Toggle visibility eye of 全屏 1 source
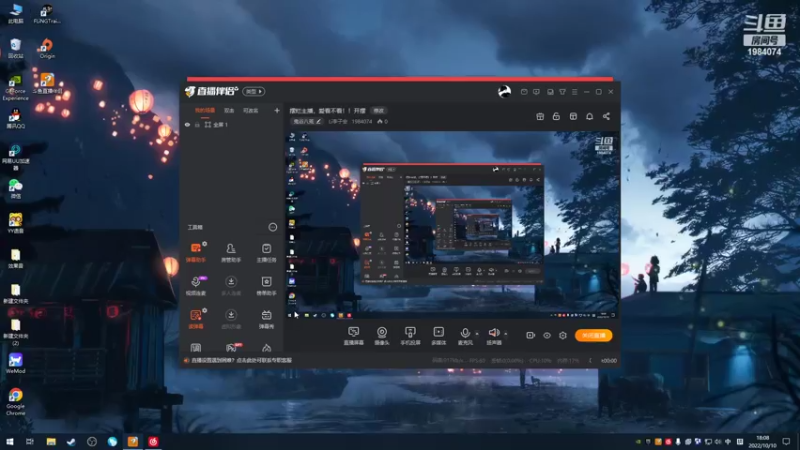Screen dimensions: 800x450 pyautogui.click(x=187, y=125)
